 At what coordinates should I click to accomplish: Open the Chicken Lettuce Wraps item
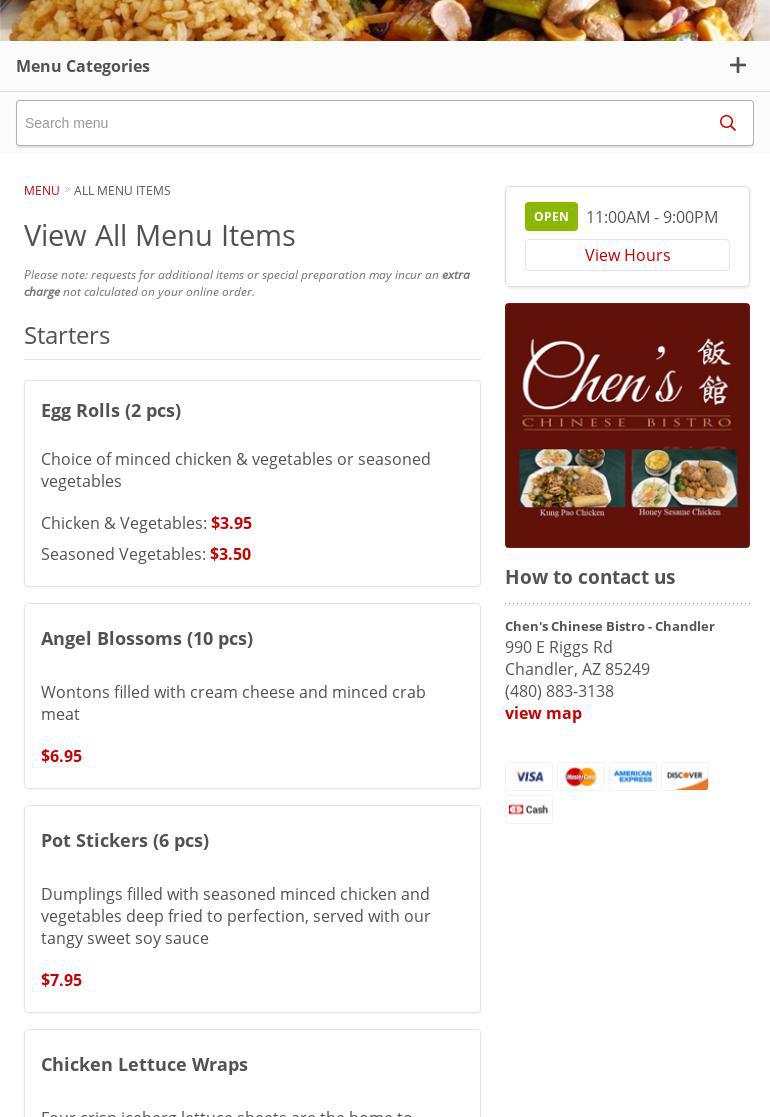144,1064
